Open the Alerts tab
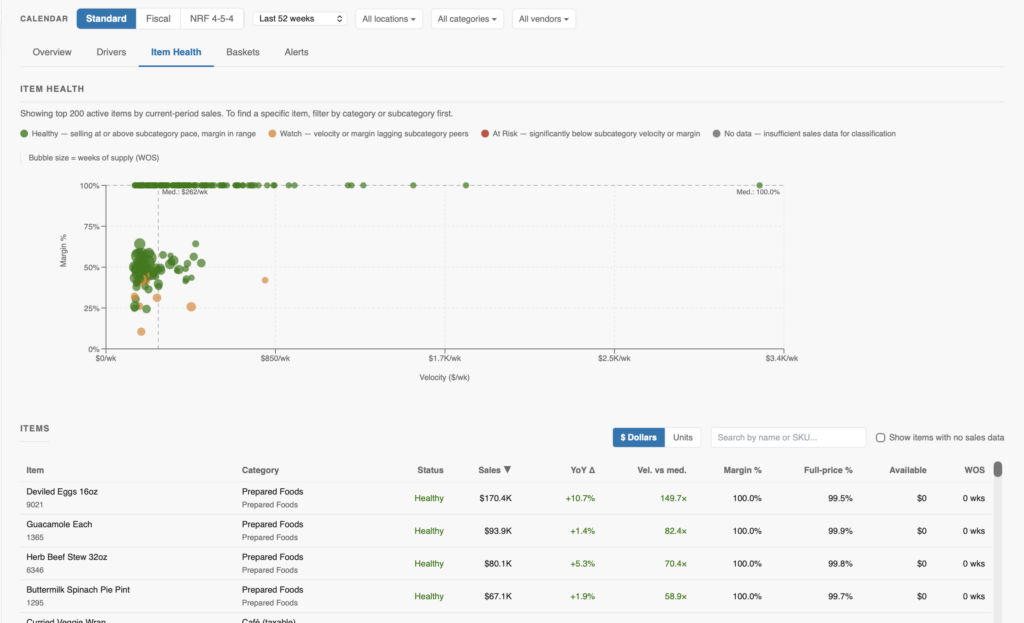The width and height of the screenshot is (1024, 623). click(x=296, y=52)
